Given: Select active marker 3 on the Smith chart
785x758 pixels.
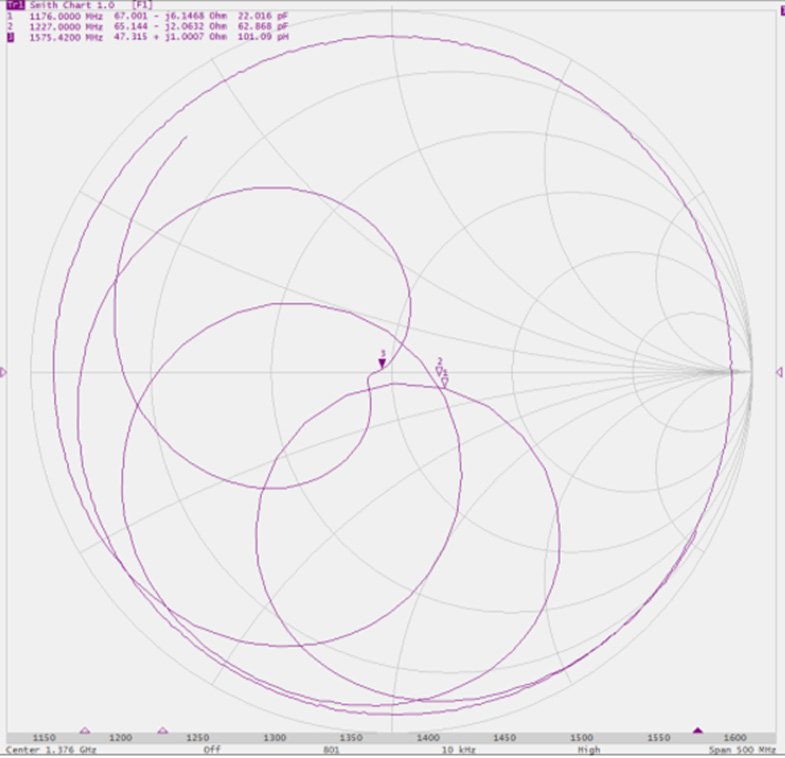Looking at the screenshot, I should click(382, 362).
